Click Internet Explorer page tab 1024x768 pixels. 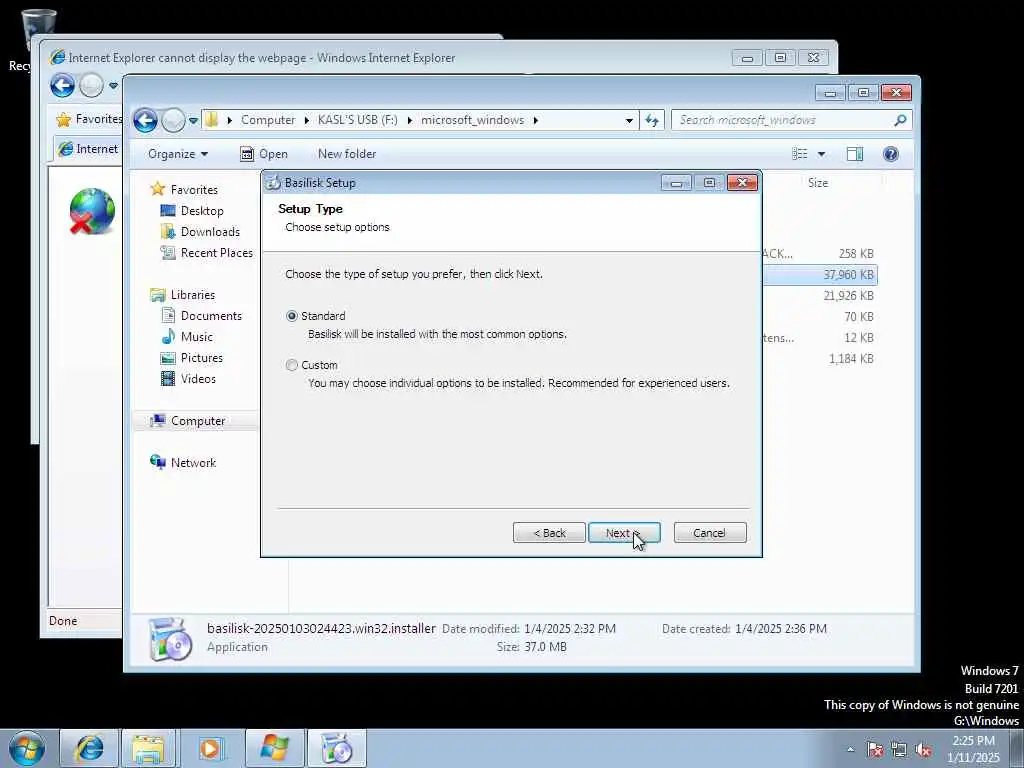pyautogui.click(x=88, y=149)
